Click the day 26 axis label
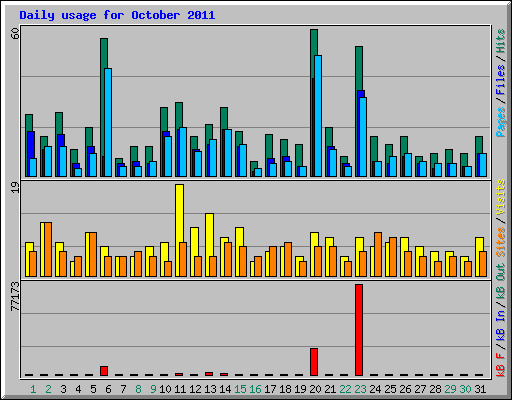Screen dimensions: 512x400 [x=405, y=389]
